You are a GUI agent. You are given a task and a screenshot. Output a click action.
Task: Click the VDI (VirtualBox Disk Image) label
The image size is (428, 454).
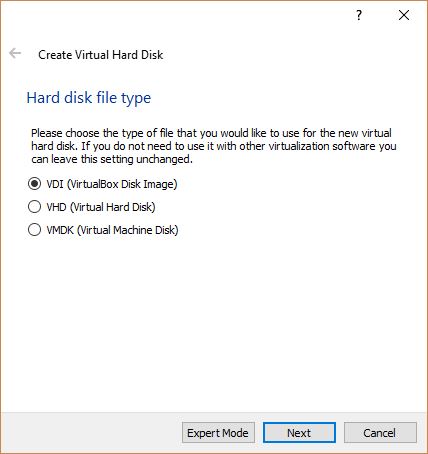(x=112, y=184)
